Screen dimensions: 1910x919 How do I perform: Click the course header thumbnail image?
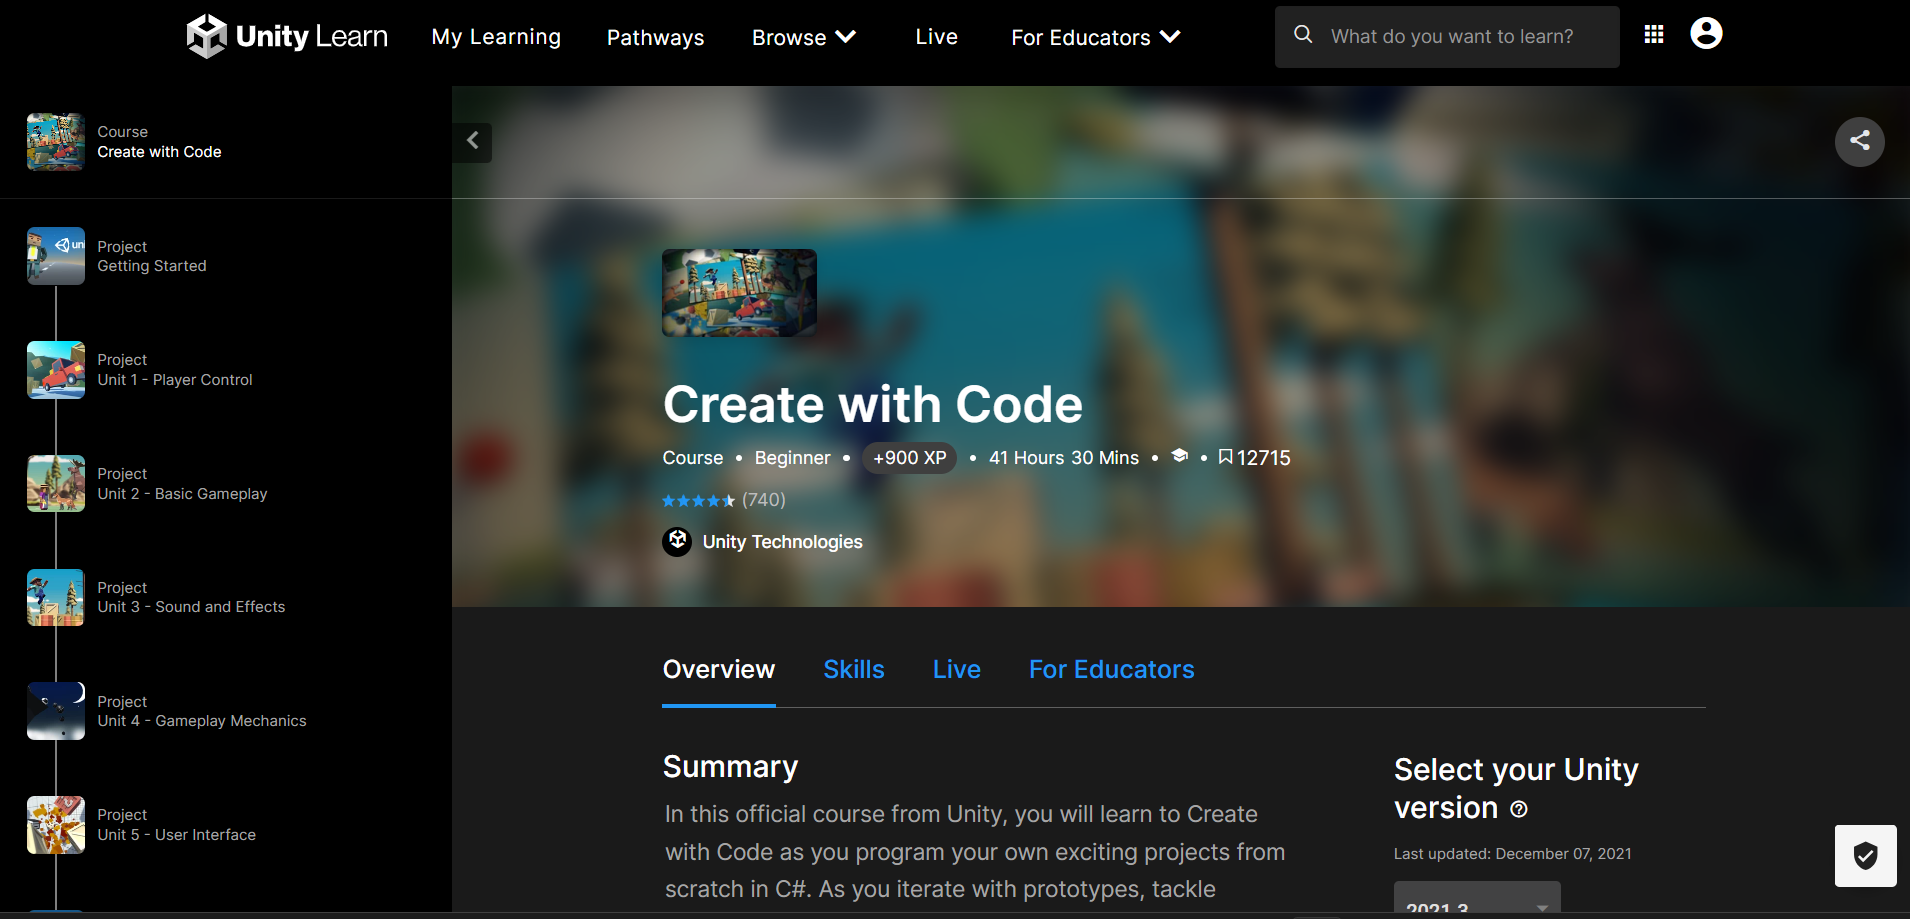point(739,293)
